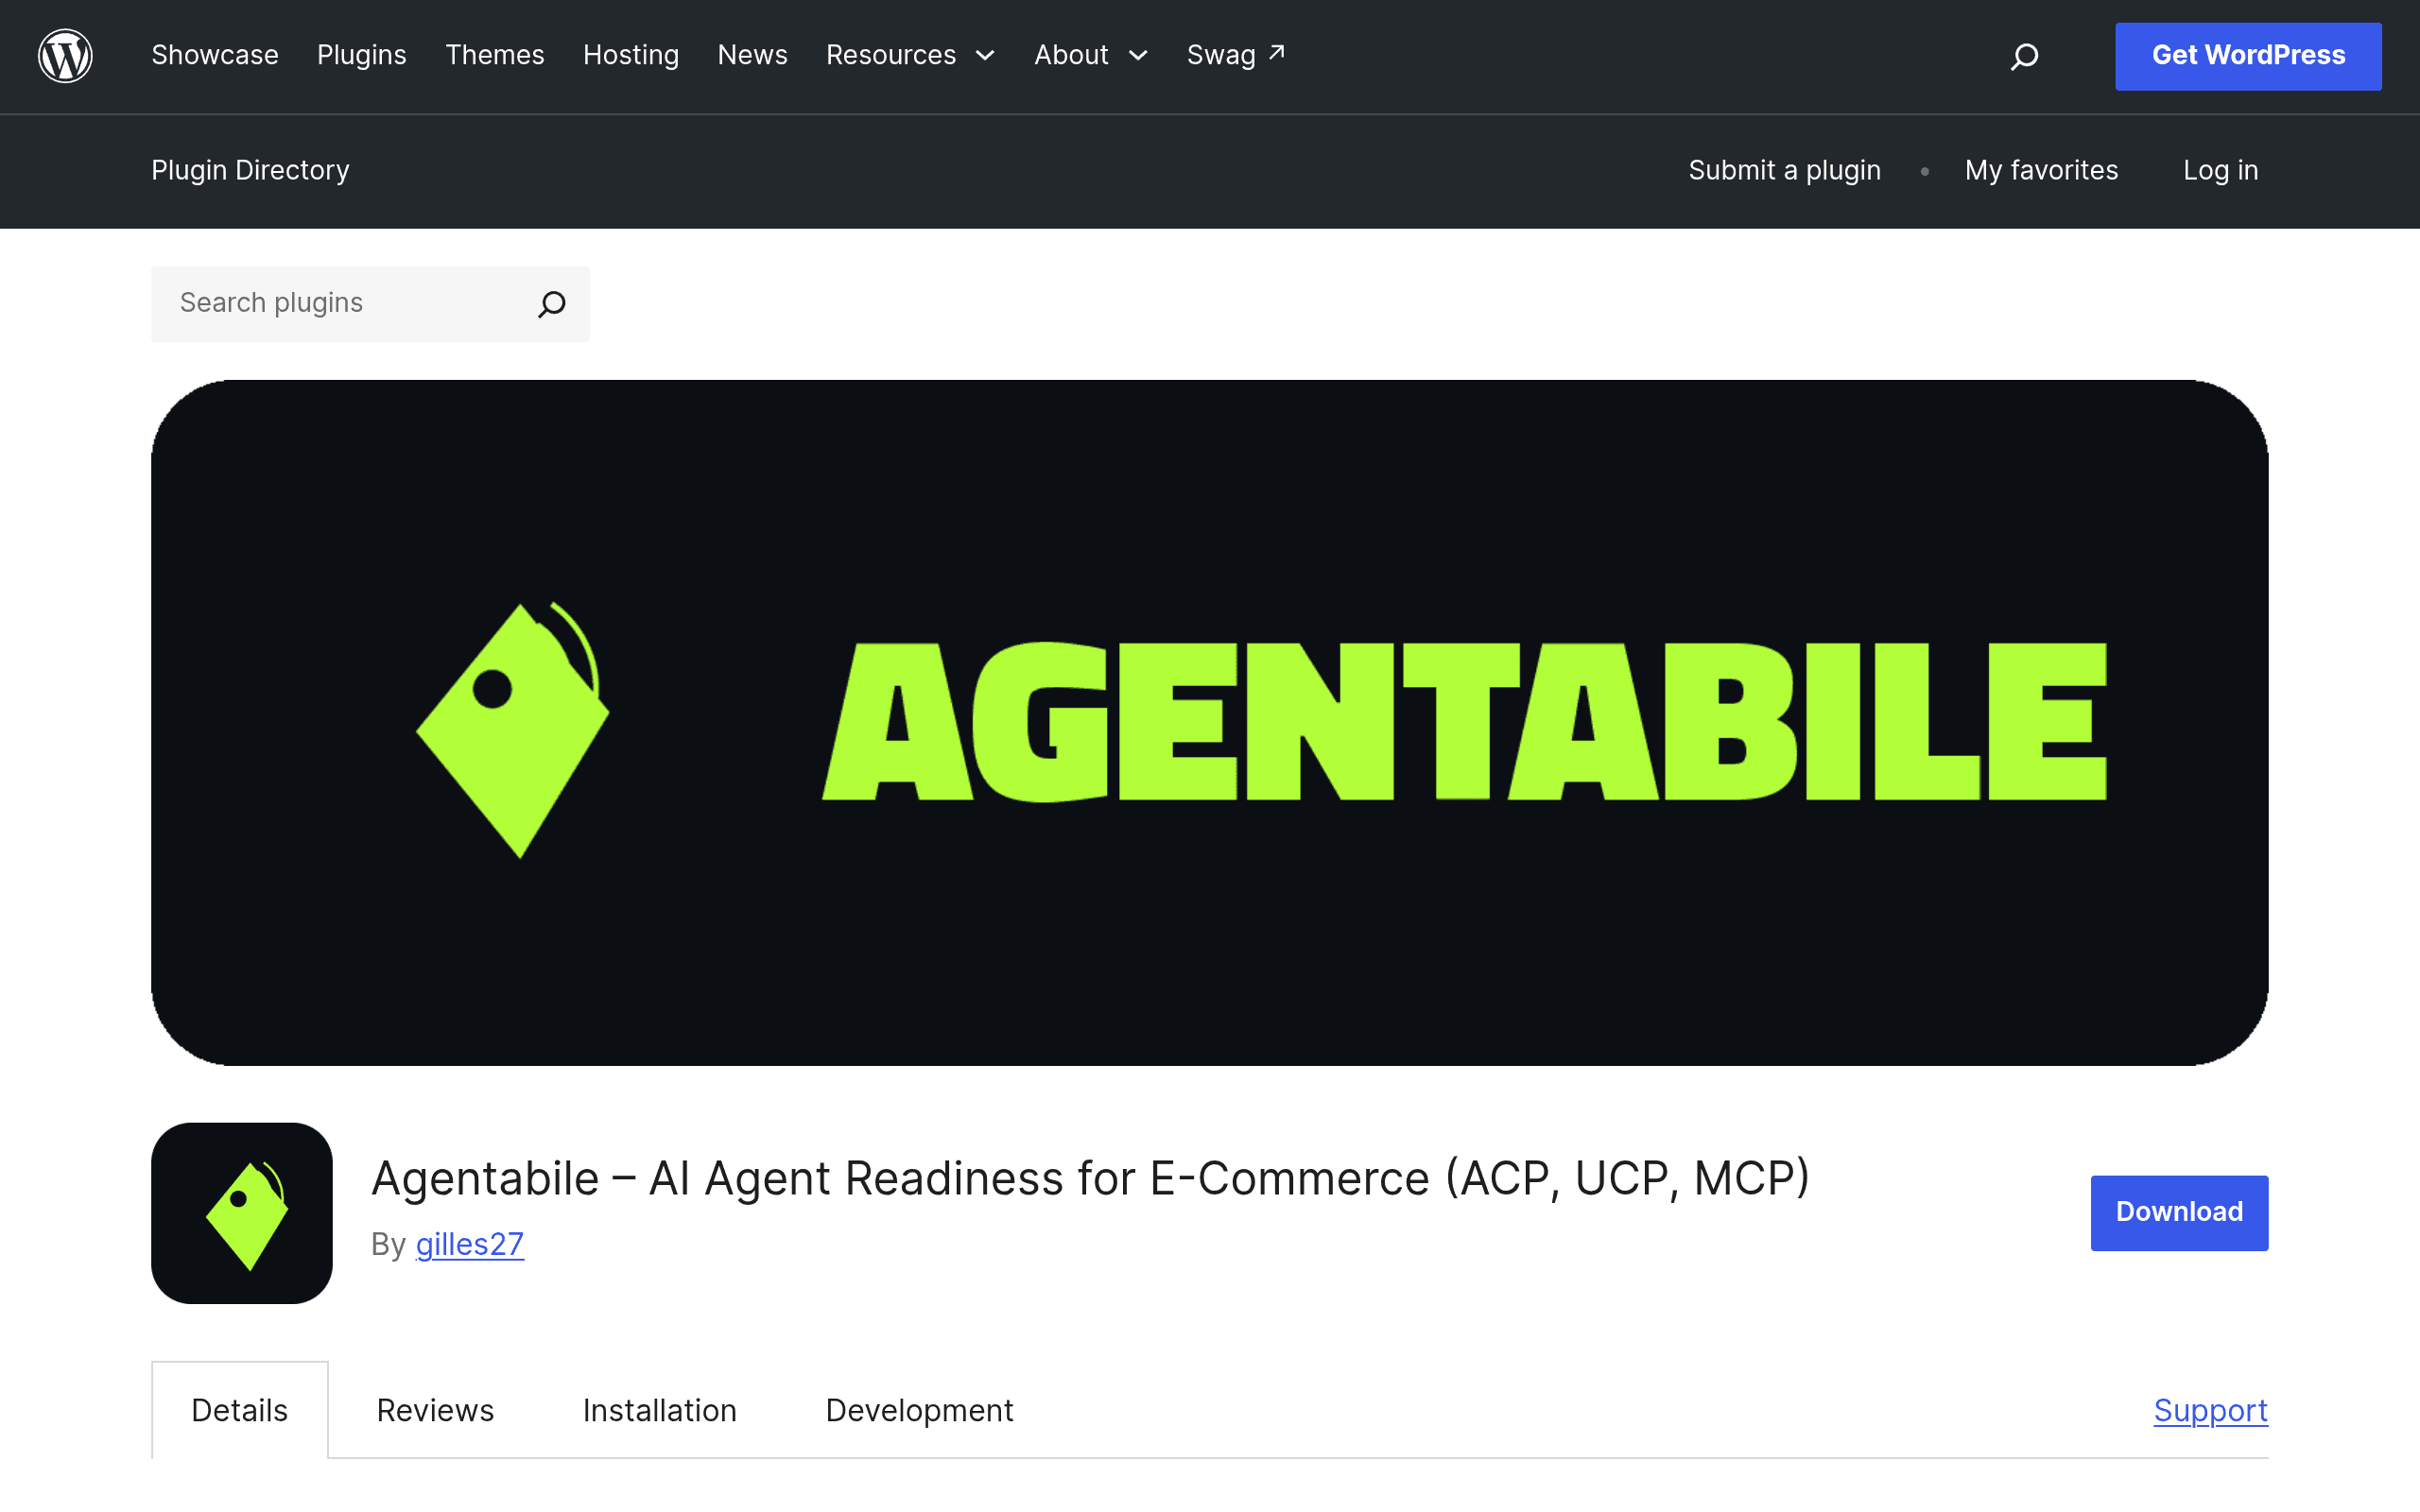Open the News navigation link

(753, 55)
